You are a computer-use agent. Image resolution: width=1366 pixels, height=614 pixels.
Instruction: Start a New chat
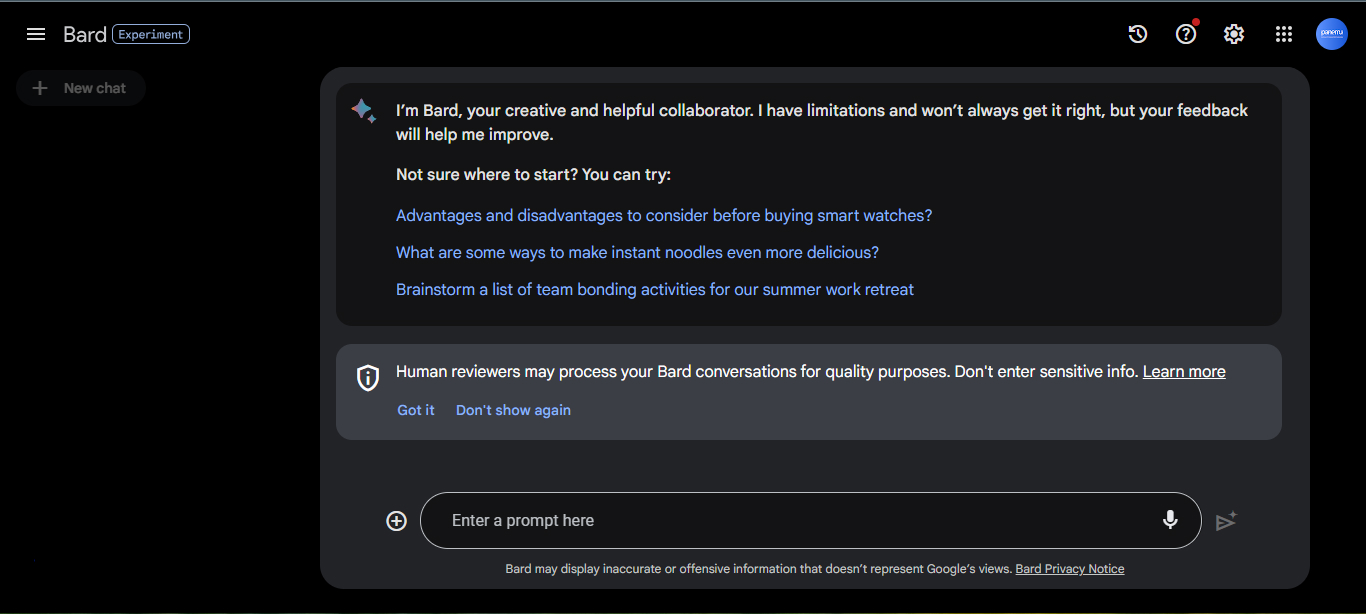tap(81, 88)
